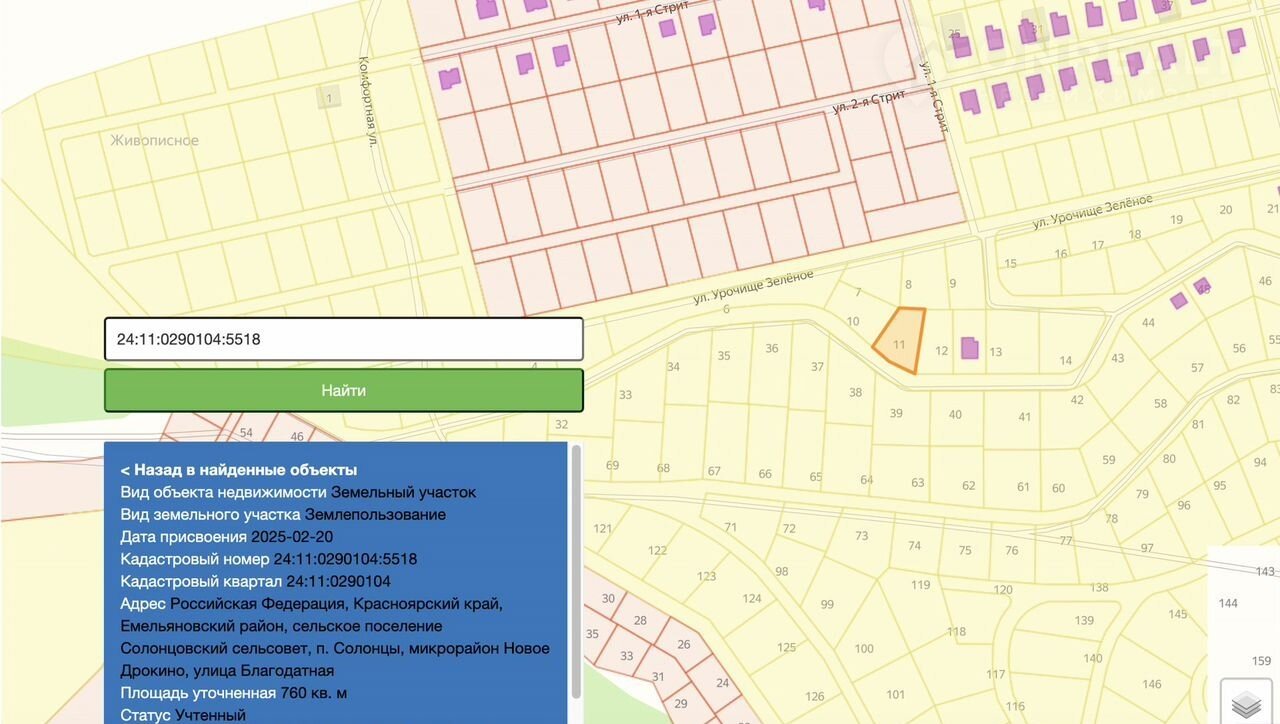Image resolution: width=1280 pixels, height=724 pixels.
Task: Click house number 1 marker near Живописное
Action: click(x=329, y=97)
